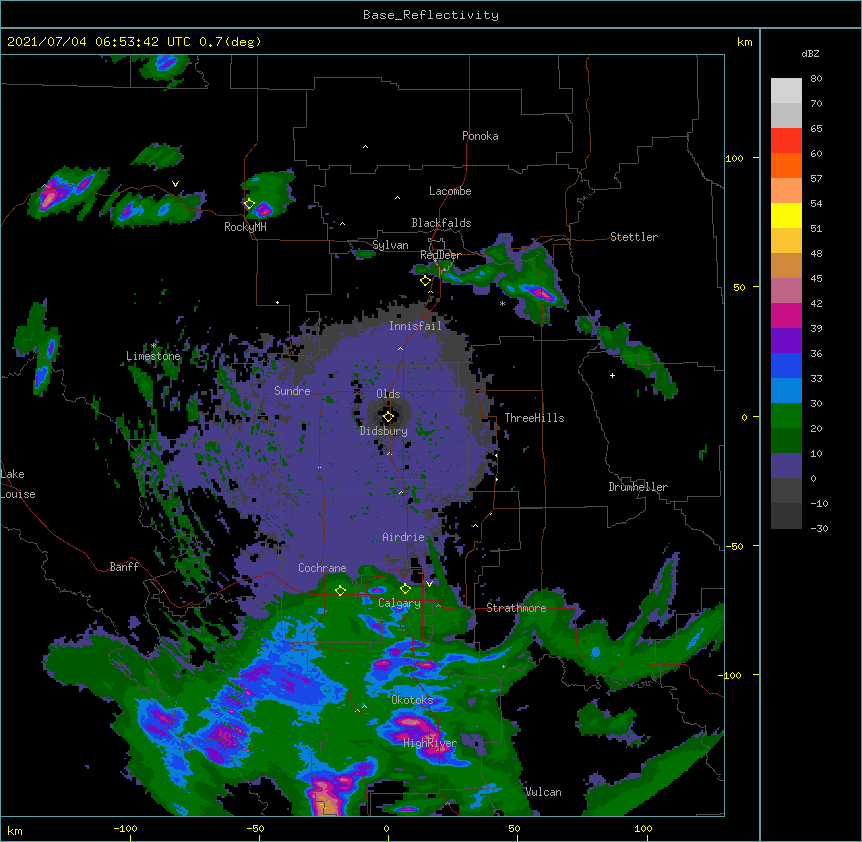The width and height of the screenshot is (862, 842).
Task: Click the Calgary city label
Action: pyautogui.click(x=399, y=603)
